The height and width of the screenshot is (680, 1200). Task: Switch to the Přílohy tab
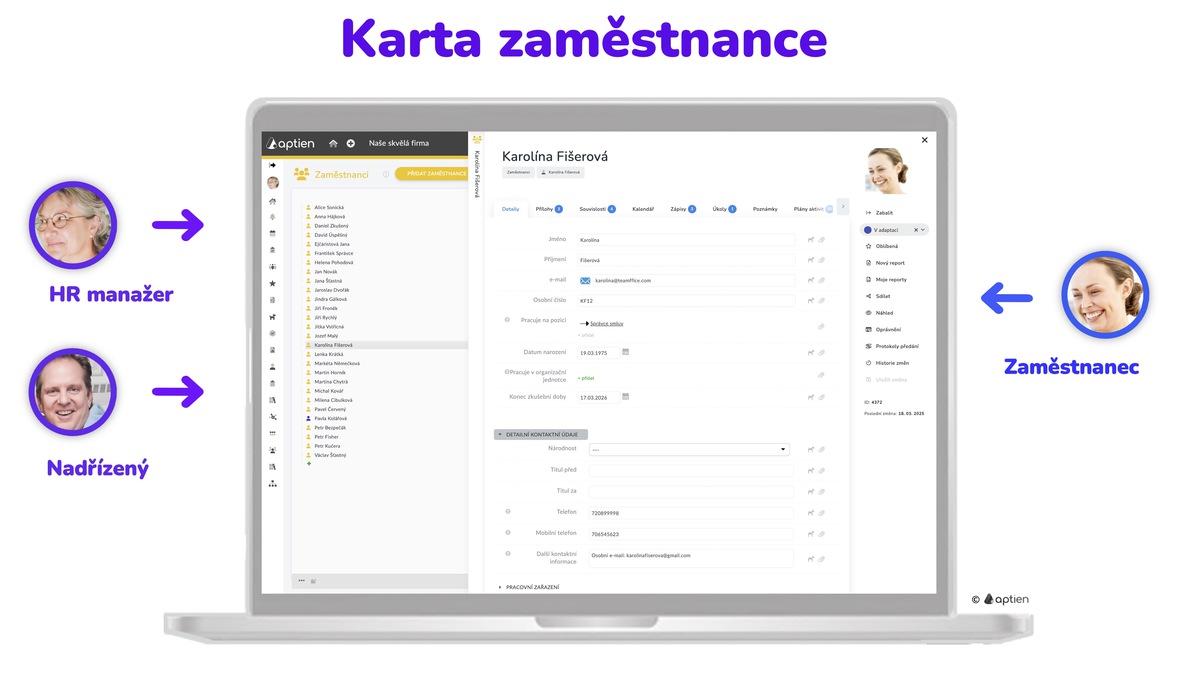(x=549, y=209)
